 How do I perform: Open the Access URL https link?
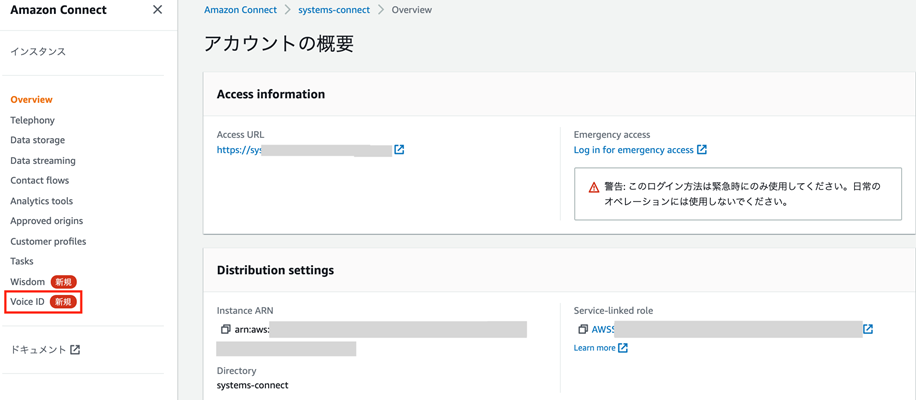click(238, 150)
